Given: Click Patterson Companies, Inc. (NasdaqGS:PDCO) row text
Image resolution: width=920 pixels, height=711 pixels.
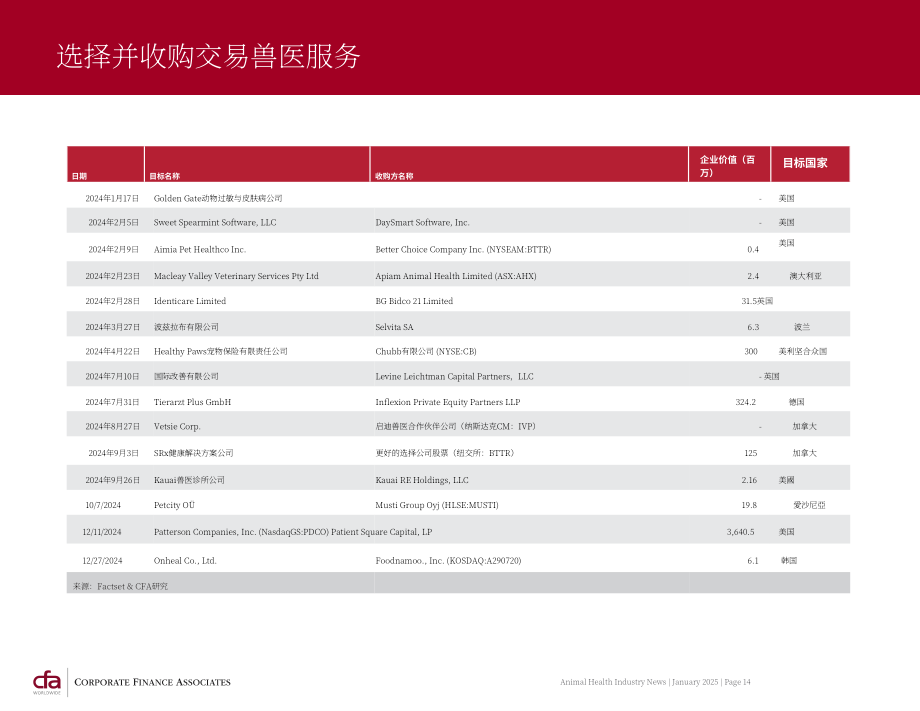Looking at the screenshot, I should click(x=293, y=532).
